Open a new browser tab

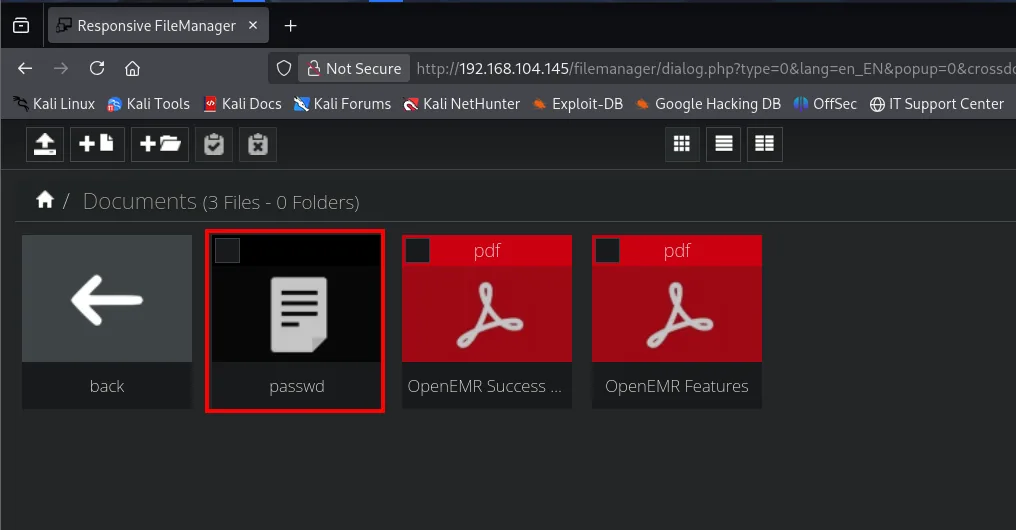point(290,25)
